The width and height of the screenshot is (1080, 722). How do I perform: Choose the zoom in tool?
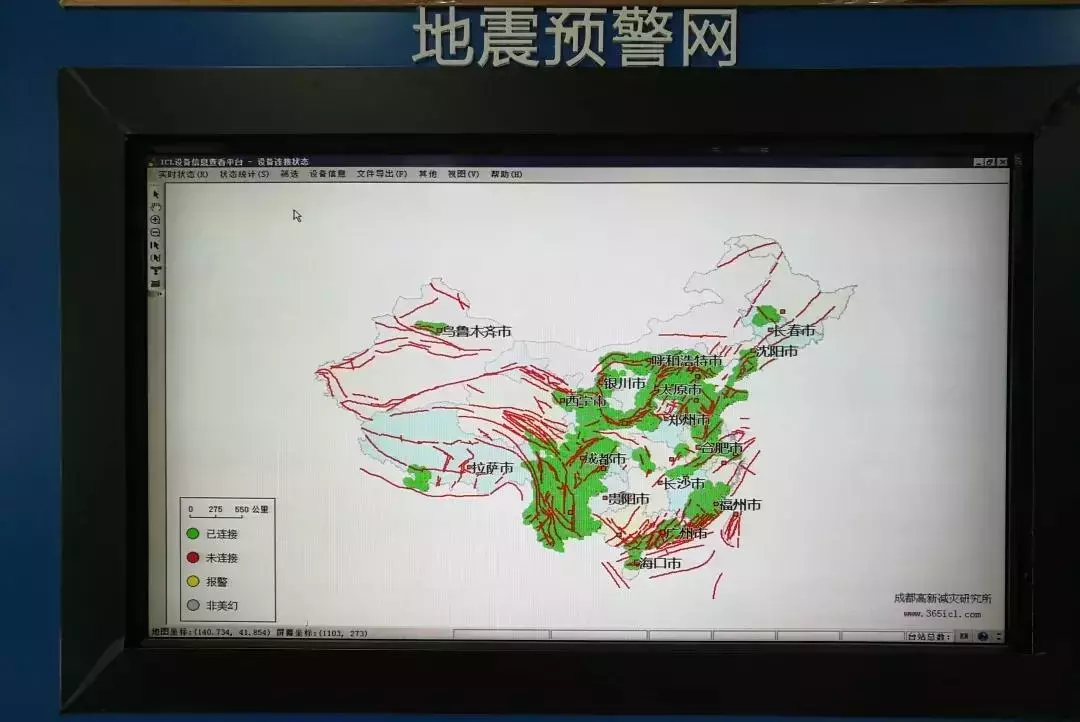click(x=156, y=220)
